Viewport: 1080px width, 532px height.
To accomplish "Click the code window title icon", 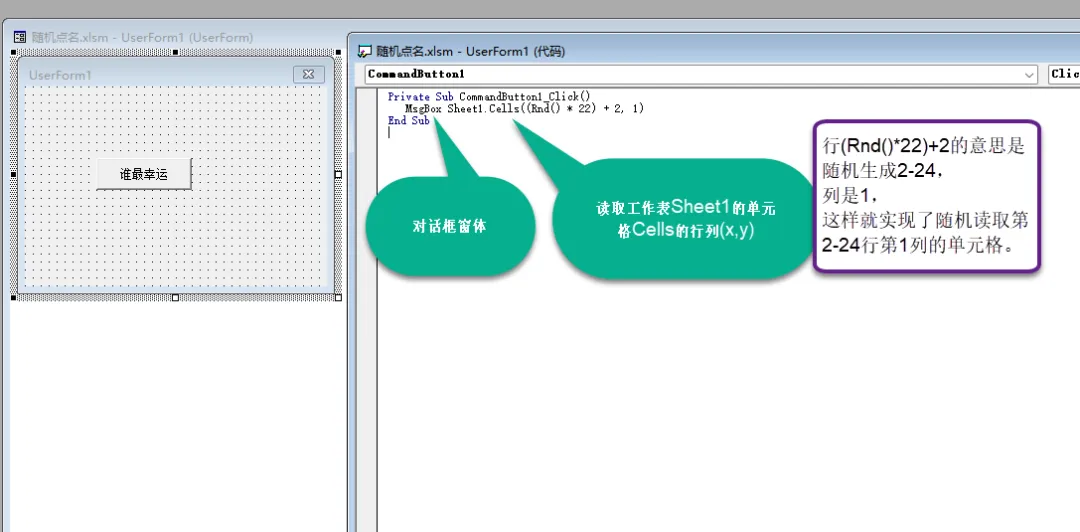I will [365, 51].
